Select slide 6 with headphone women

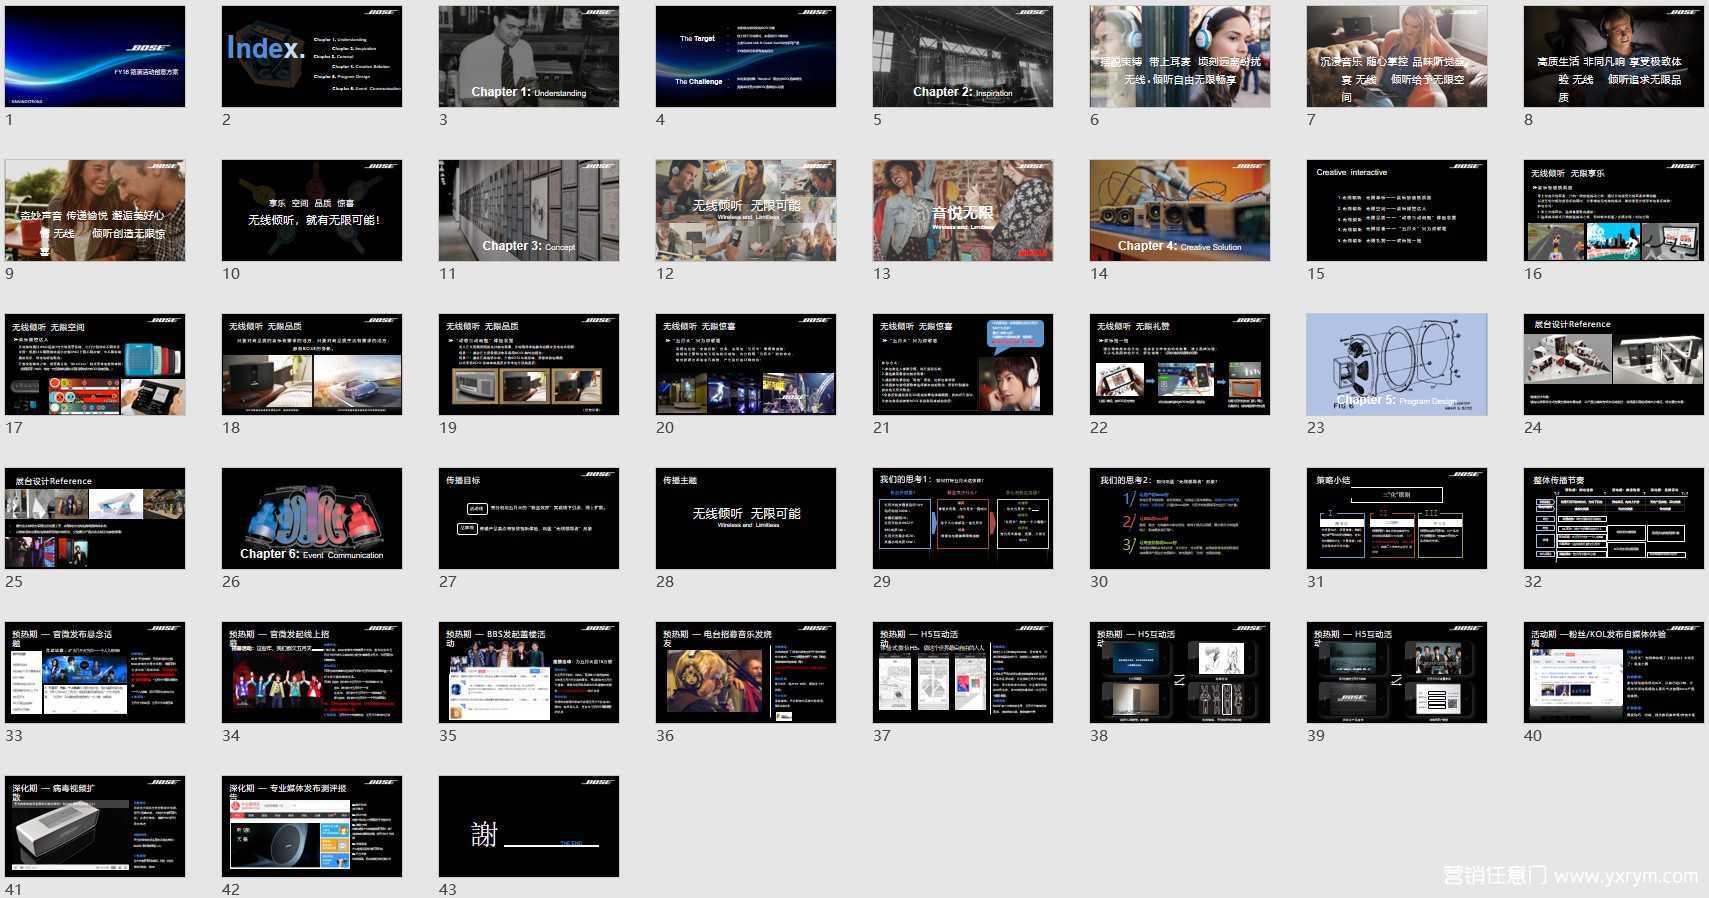click(1180, 56)
